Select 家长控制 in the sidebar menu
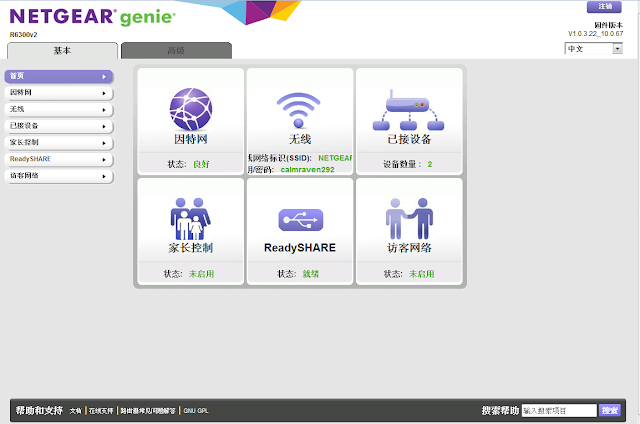 [x=59, y=143]
